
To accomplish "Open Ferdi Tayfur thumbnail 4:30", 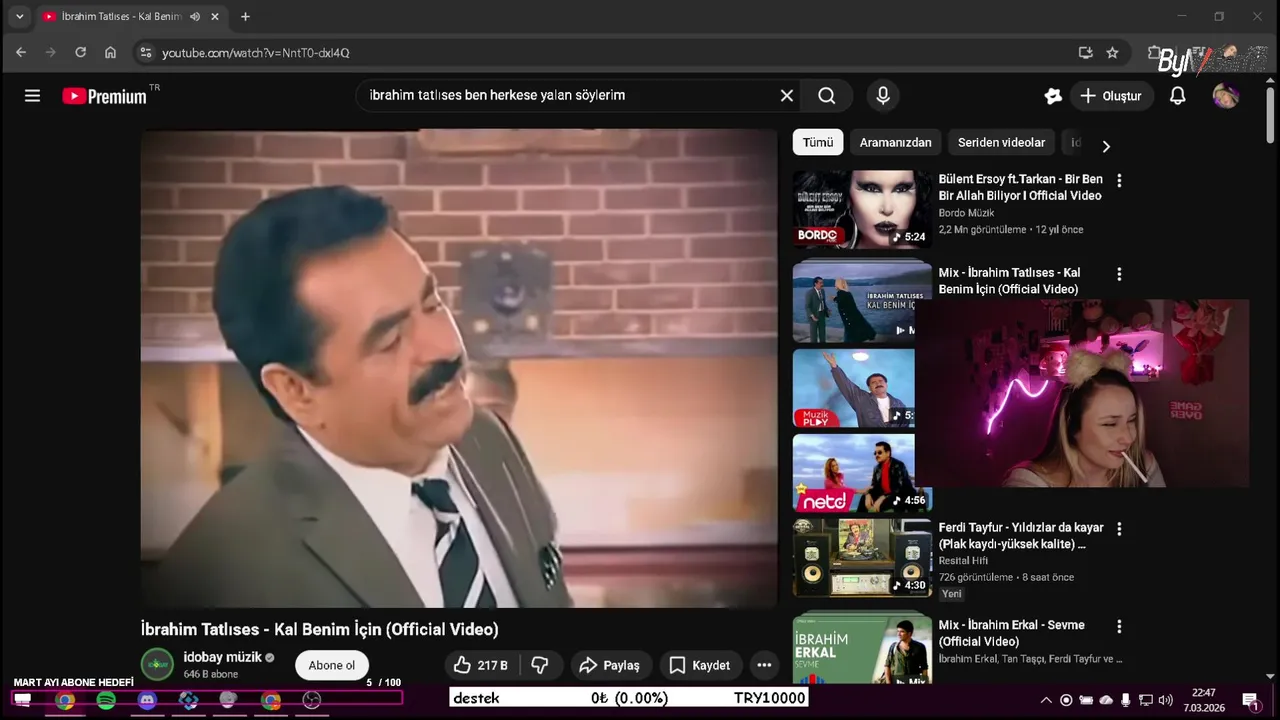I will click(862, 557).
